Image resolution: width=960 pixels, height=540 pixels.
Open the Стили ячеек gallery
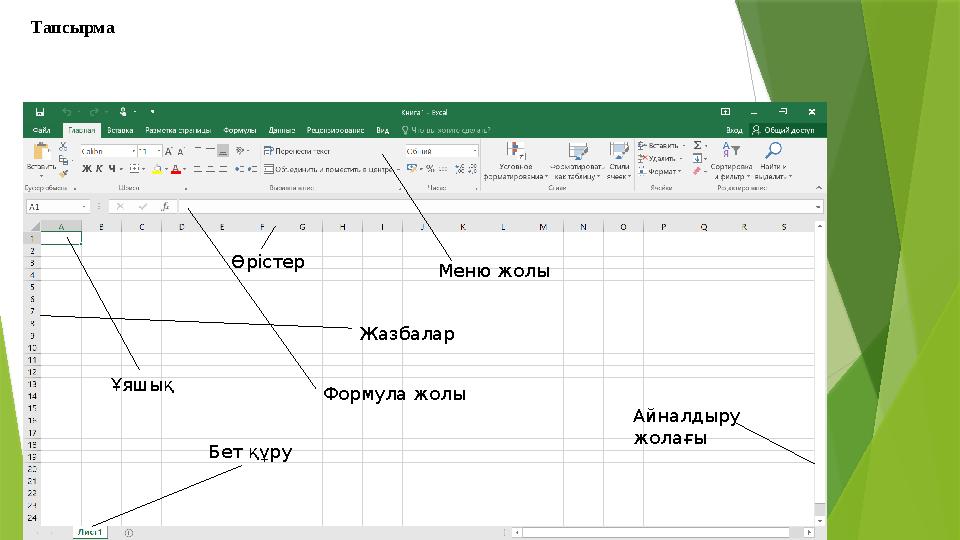(x=618, y=161)
